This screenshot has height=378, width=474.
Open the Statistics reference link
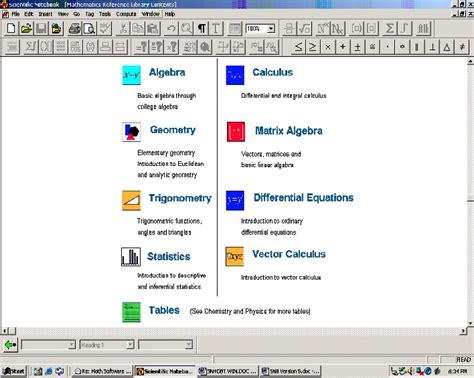pos(169,256)
